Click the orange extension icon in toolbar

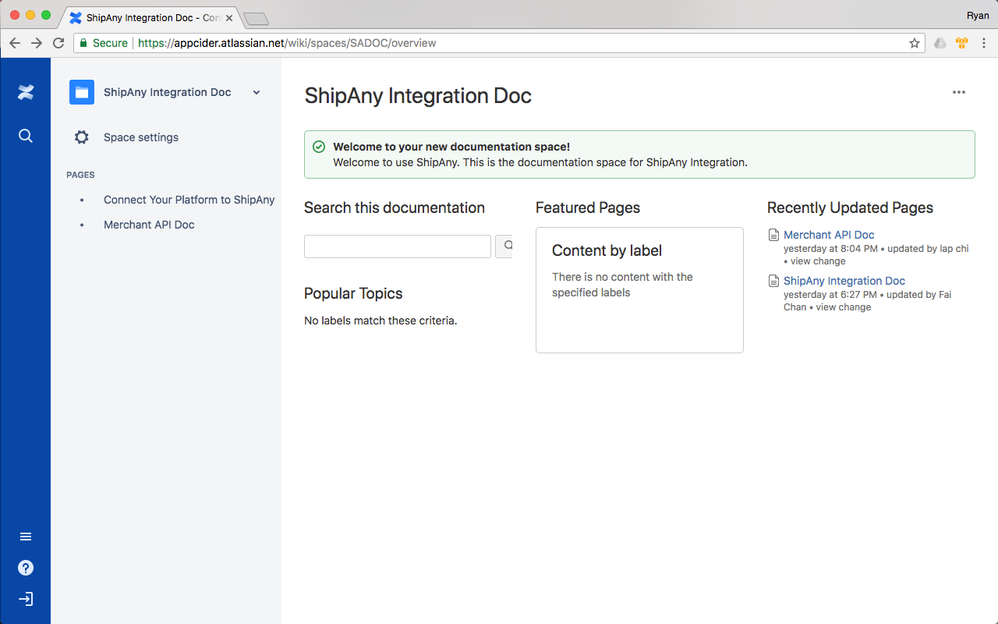tap(962, 43)
